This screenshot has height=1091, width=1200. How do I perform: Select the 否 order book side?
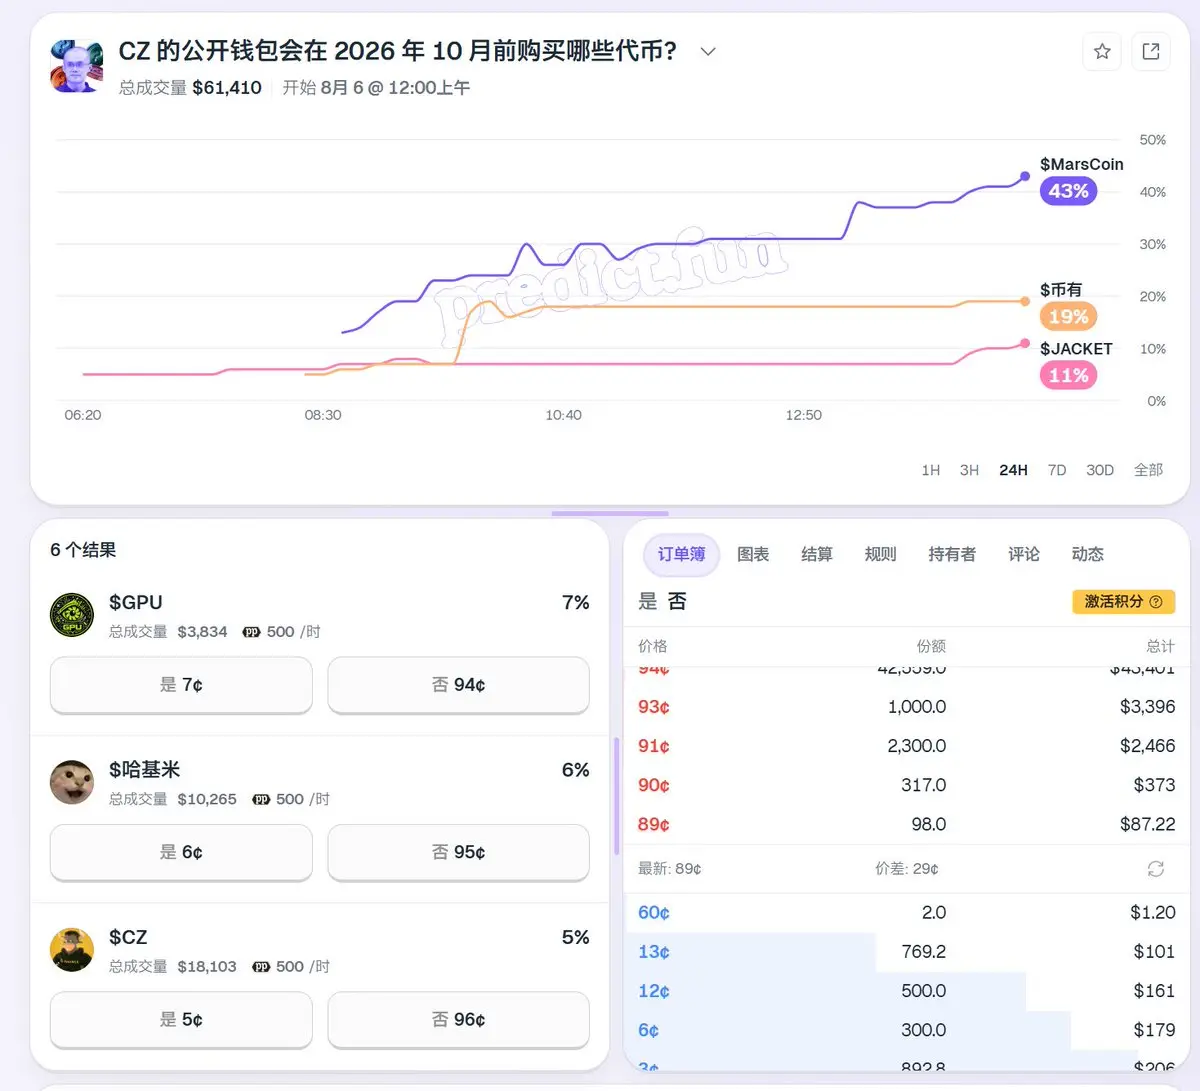[677, 602]
